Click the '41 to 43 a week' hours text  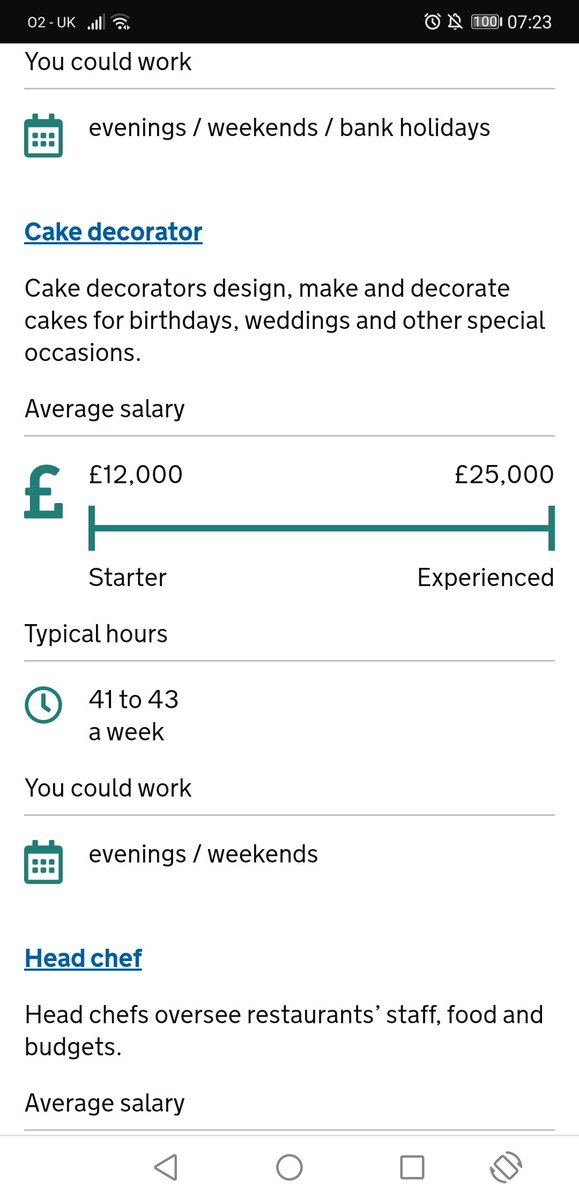point(134,715)
